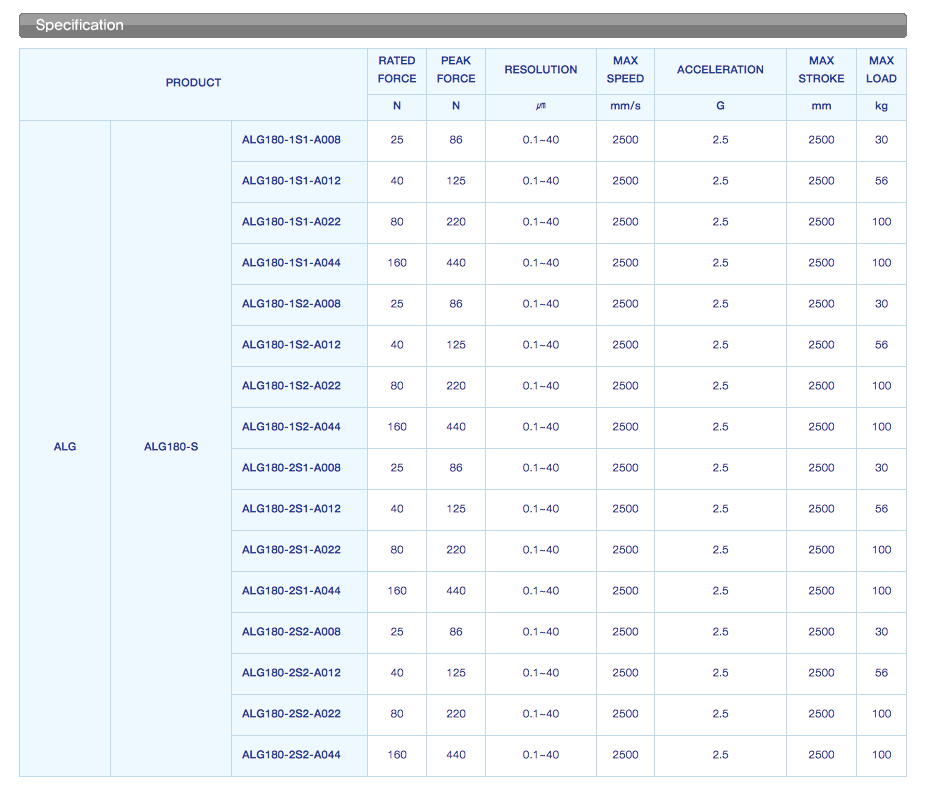Click the ALG180-1S2-A022 product name
Screen dimensions: 933x805
[x=291, y=386]
